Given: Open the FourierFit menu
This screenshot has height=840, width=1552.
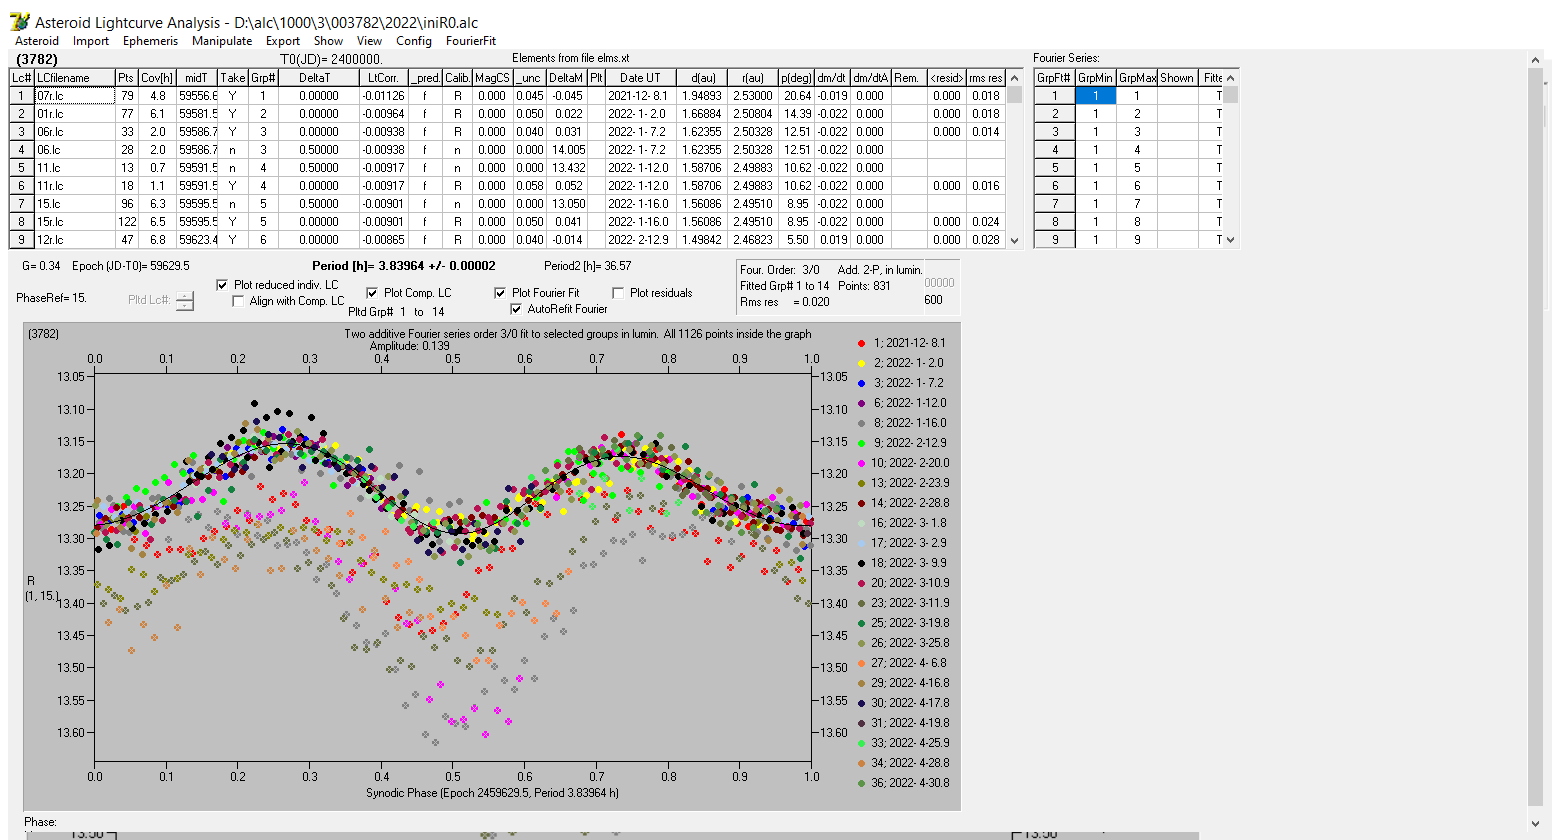Looking at the screenshot, I should tap(471, 41).
